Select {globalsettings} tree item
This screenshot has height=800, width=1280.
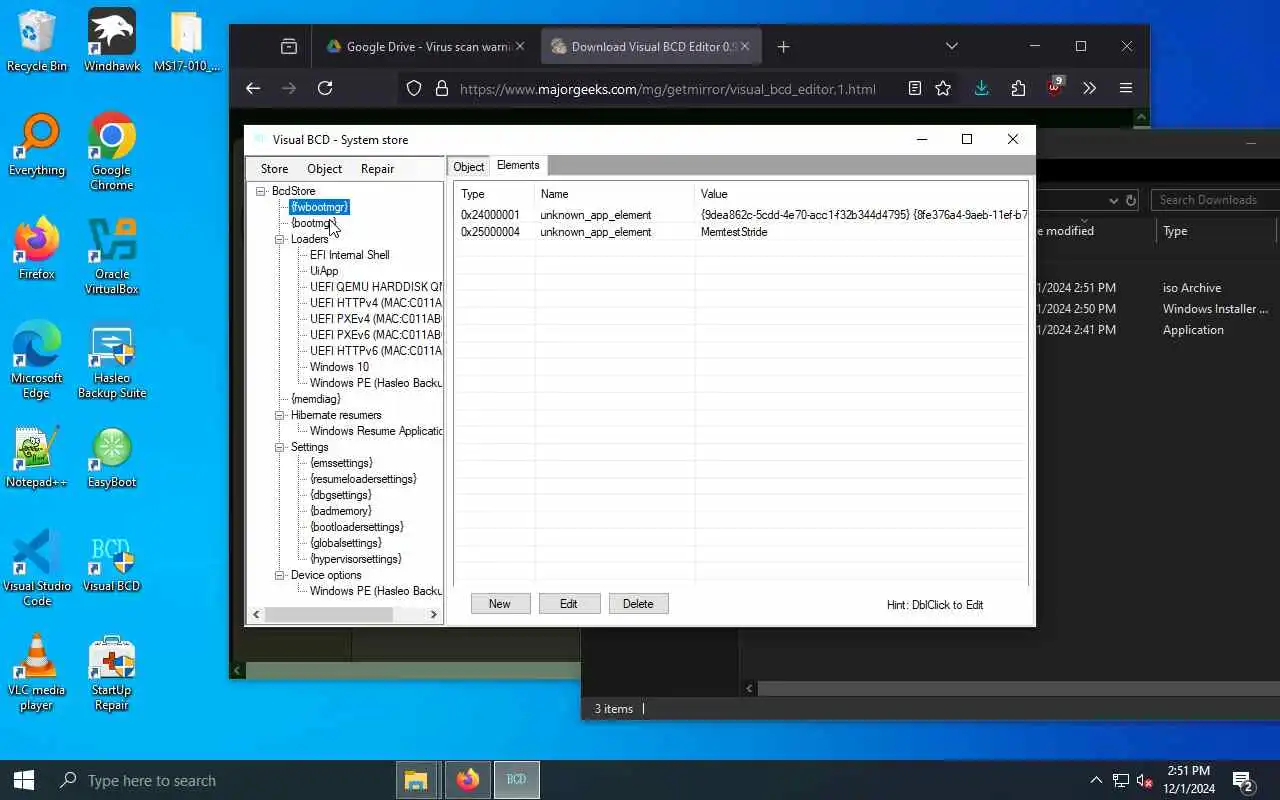pyautogui.click(x=346, y=543)
